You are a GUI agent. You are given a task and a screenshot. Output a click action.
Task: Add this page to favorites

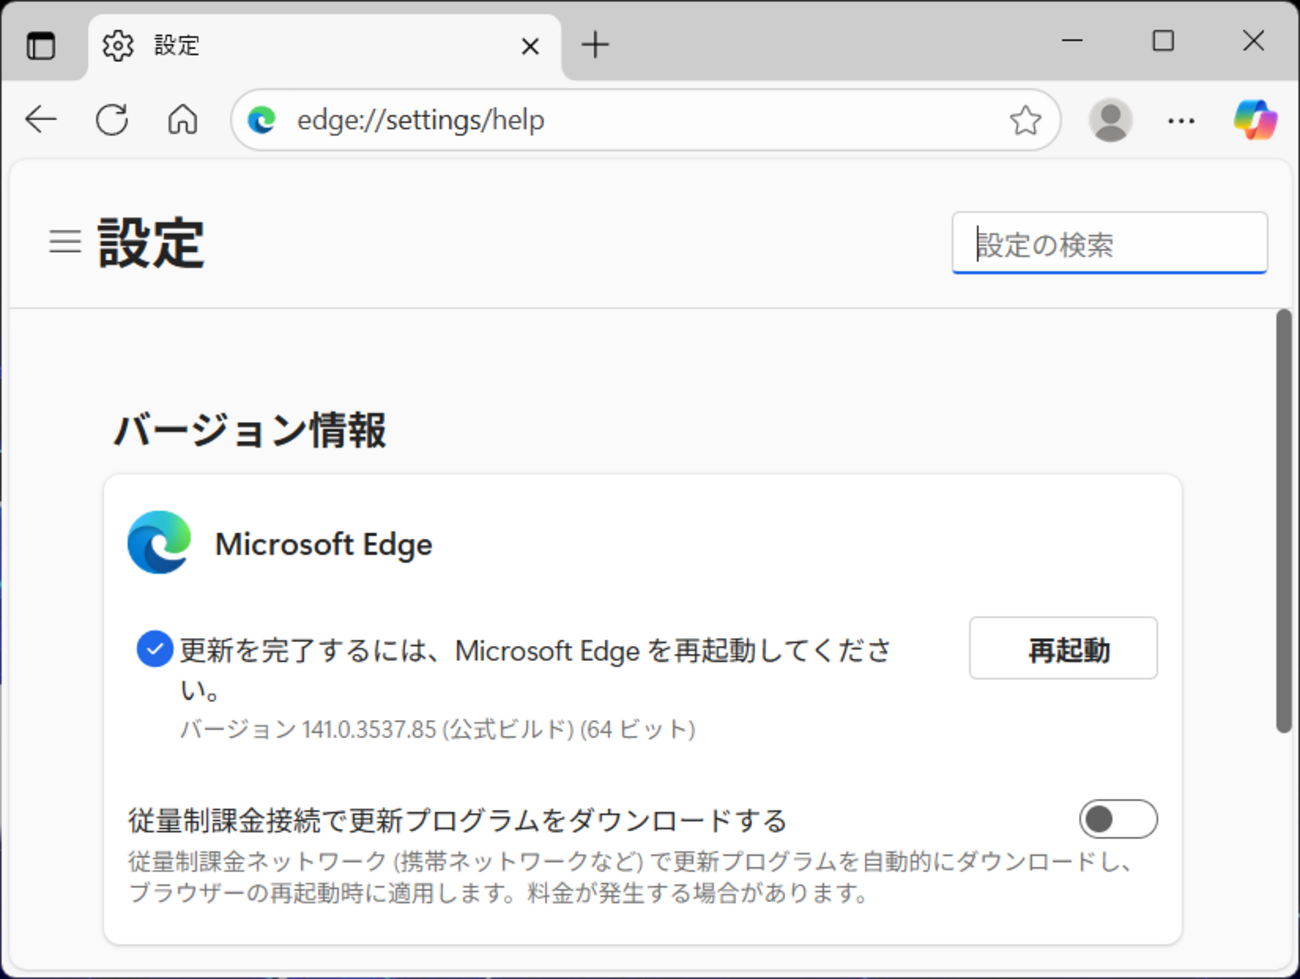[x=1025, y=120]
